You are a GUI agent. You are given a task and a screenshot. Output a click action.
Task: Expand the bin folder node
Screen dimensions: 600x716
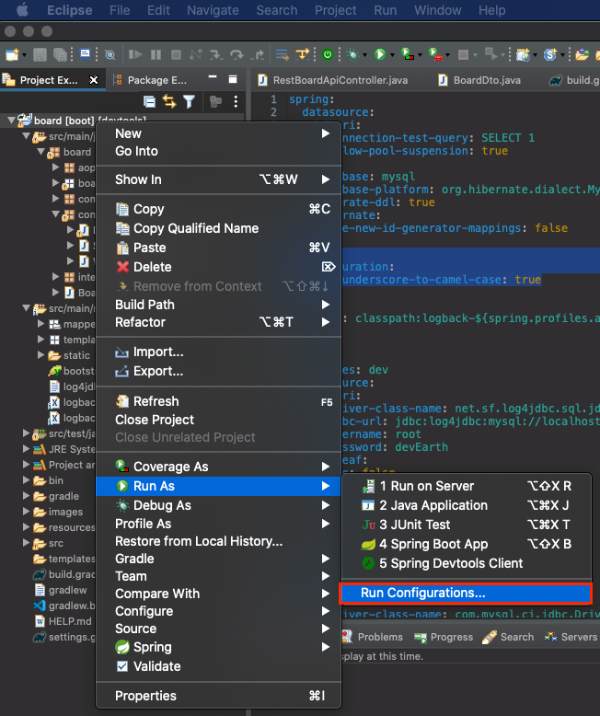point(26,480)
